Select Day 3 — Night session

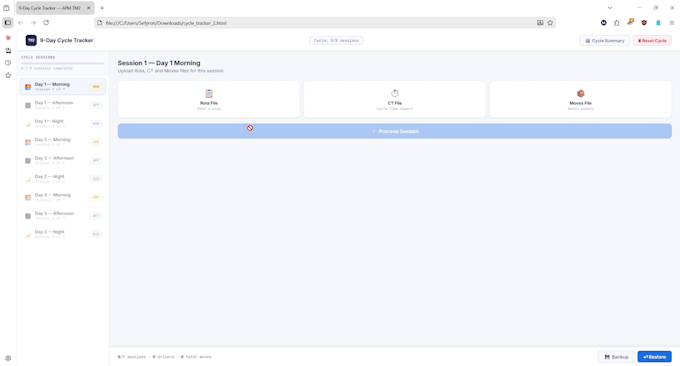coord(63,234)
